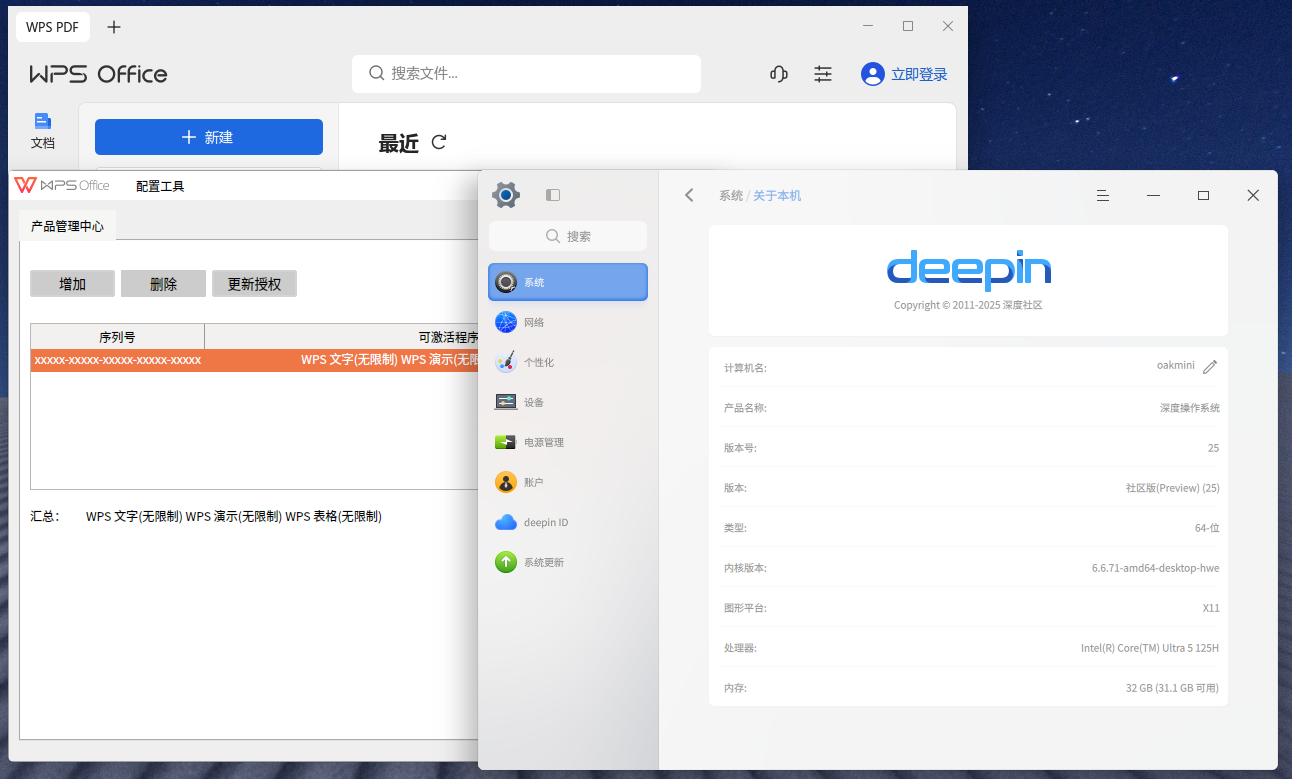
Task: Click the user avatar login icon
Action: point(873,74)
